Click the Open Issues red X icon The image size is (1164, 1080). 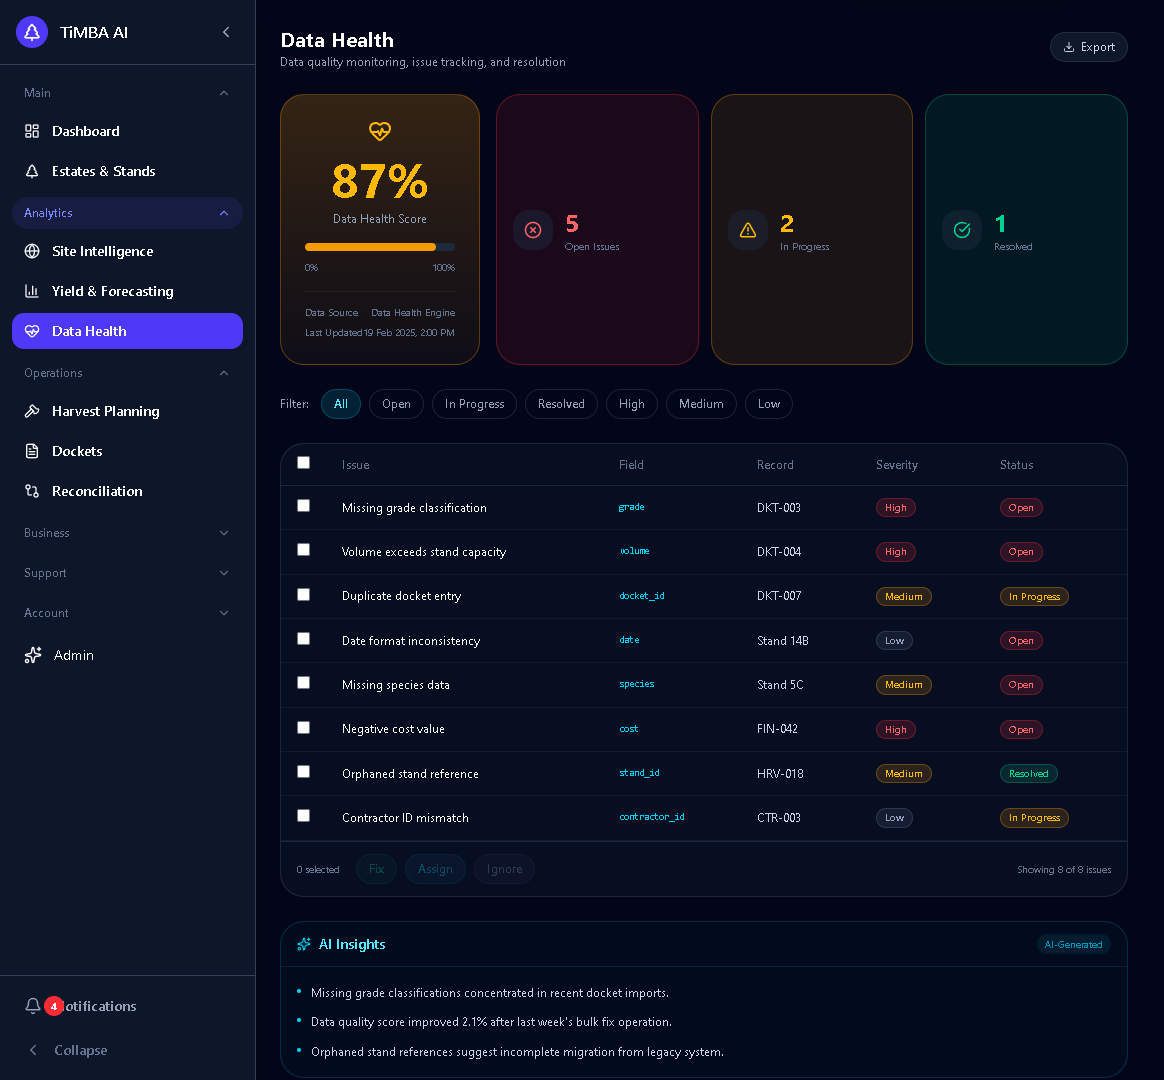point(533,230)
